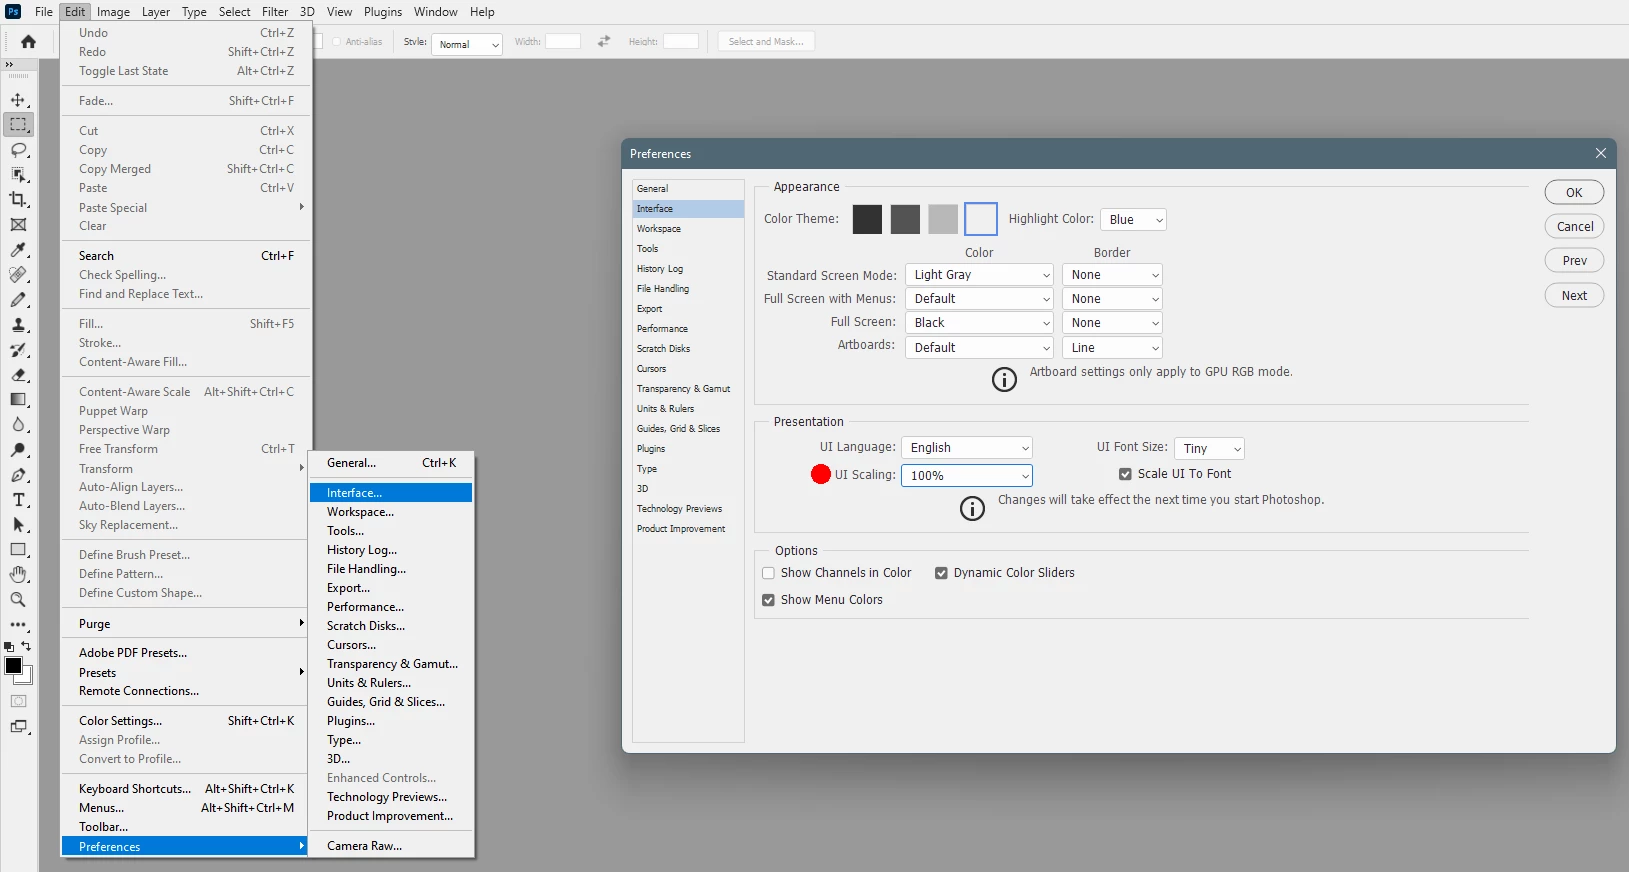Image resolution: width=1629 pixels, height=872 pixels.
Task: Select Performance in Preferences category list
Action: click(688, 329)
